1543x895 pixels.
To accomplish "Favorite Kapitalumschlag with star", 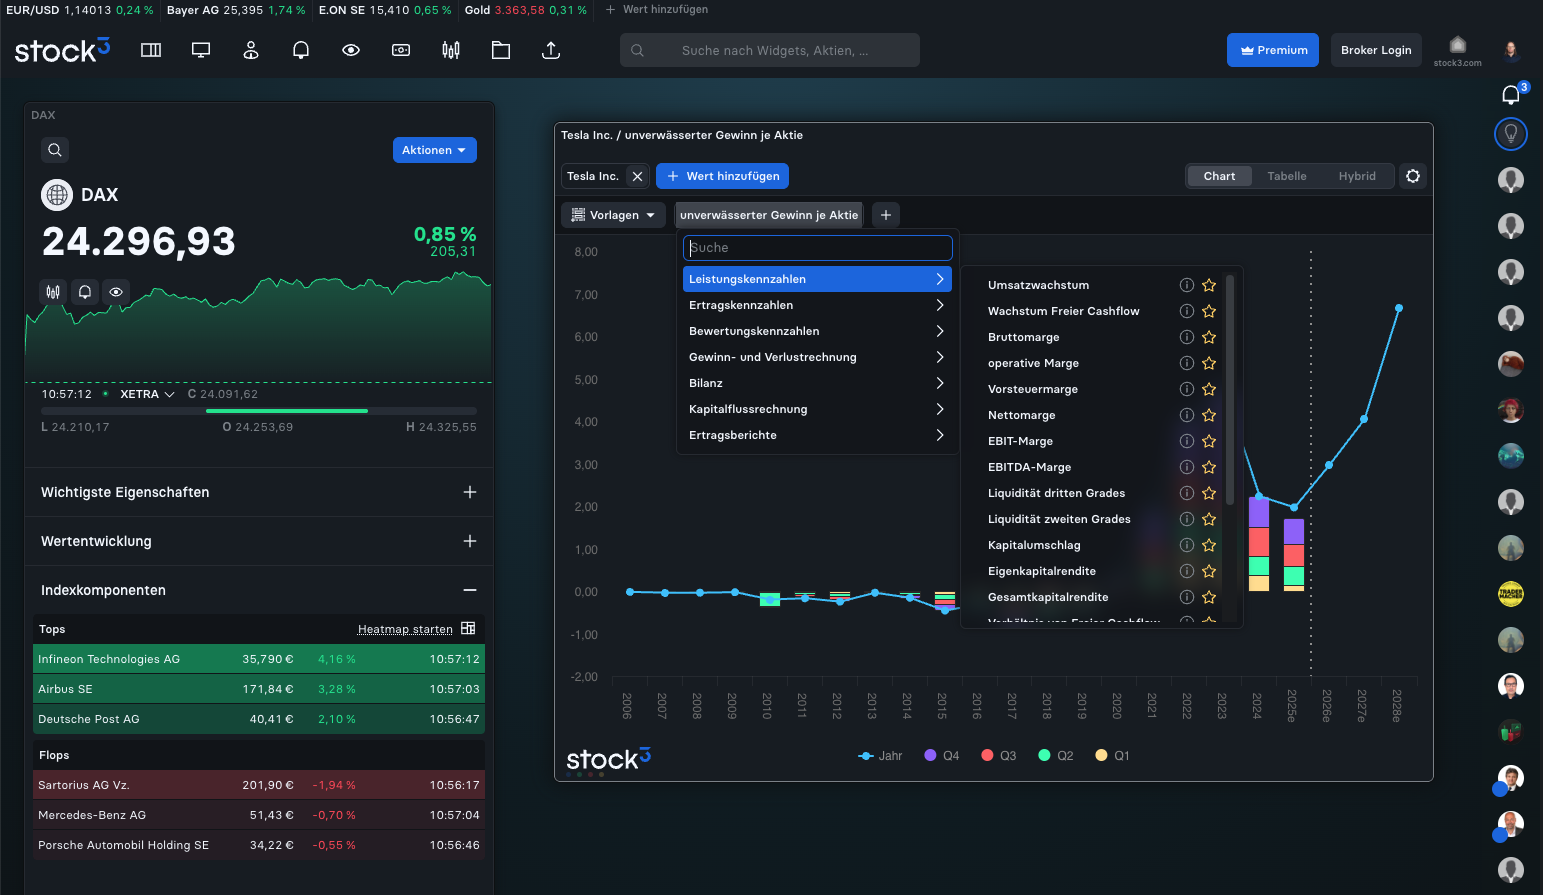I will pyautogui.click(x=1209, y=545).
